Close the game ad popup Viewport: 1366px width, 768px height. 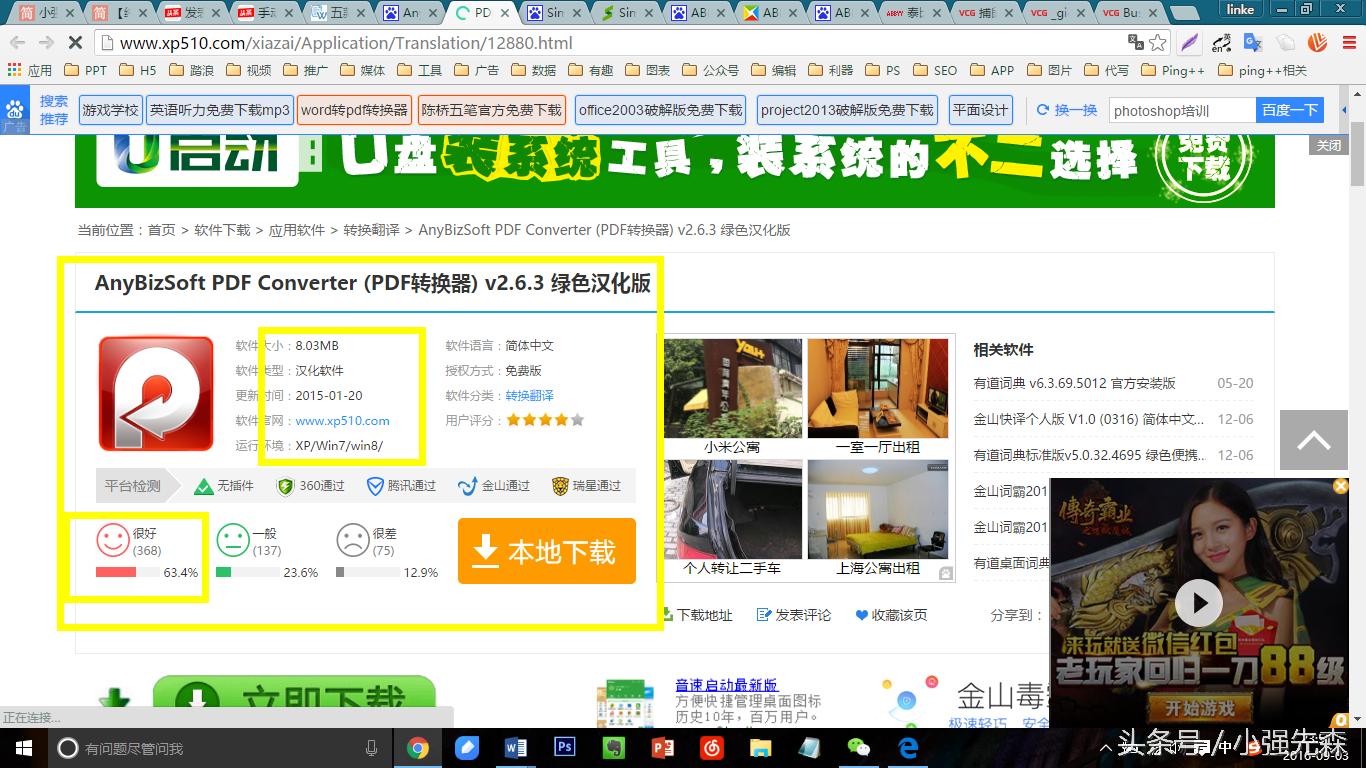pyautogui.click(x=1341, y=486)
